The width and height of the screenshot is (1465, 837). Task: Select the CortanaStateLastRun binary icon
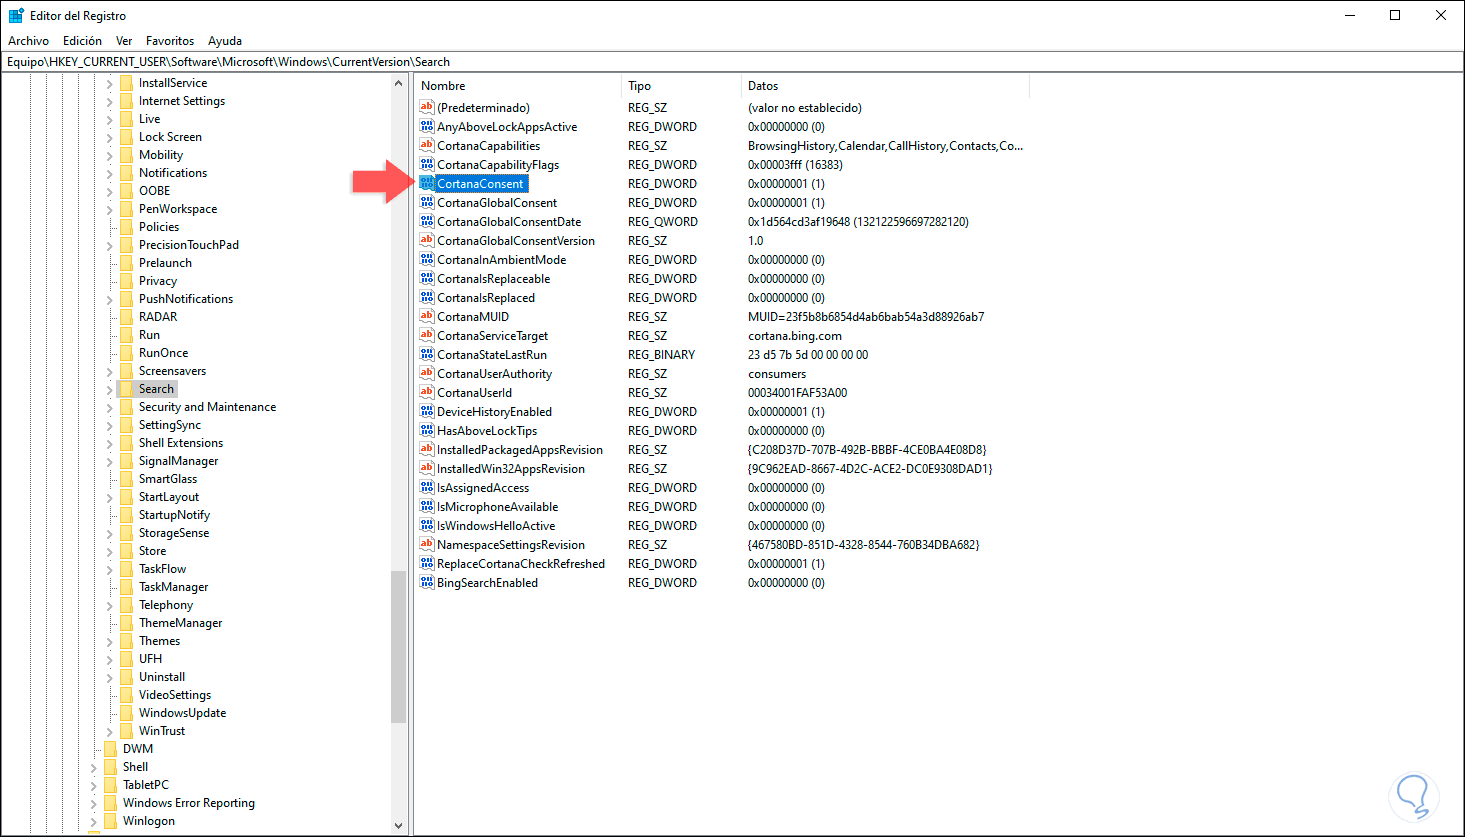pyautogui.click(x=427, y=355)
